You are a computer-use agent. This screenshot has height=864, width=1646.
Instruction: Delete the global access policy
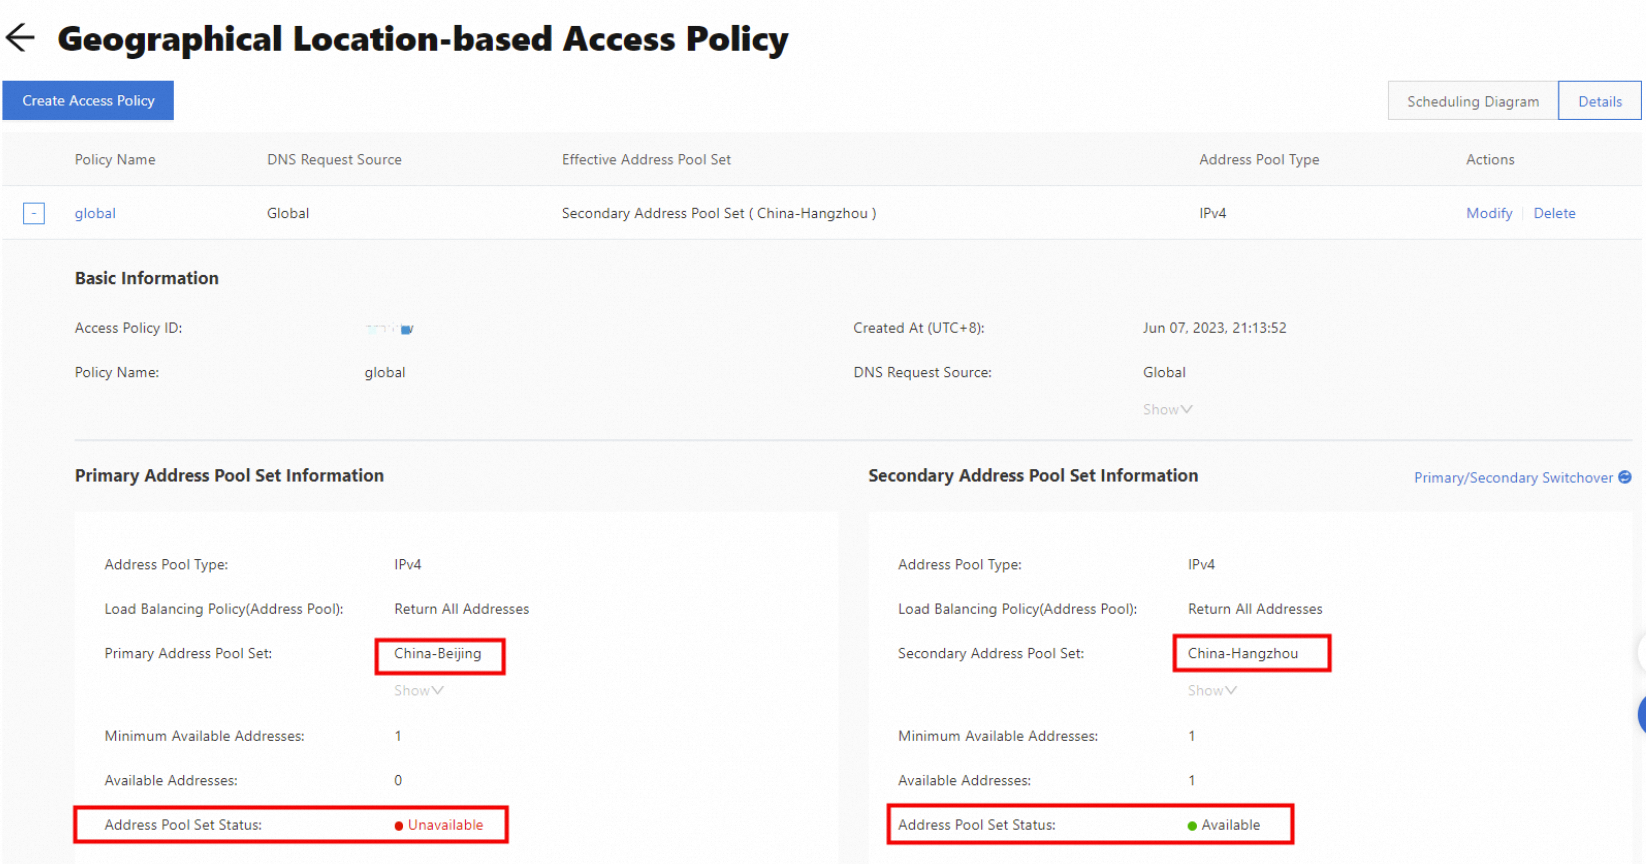pos(1554,213)
